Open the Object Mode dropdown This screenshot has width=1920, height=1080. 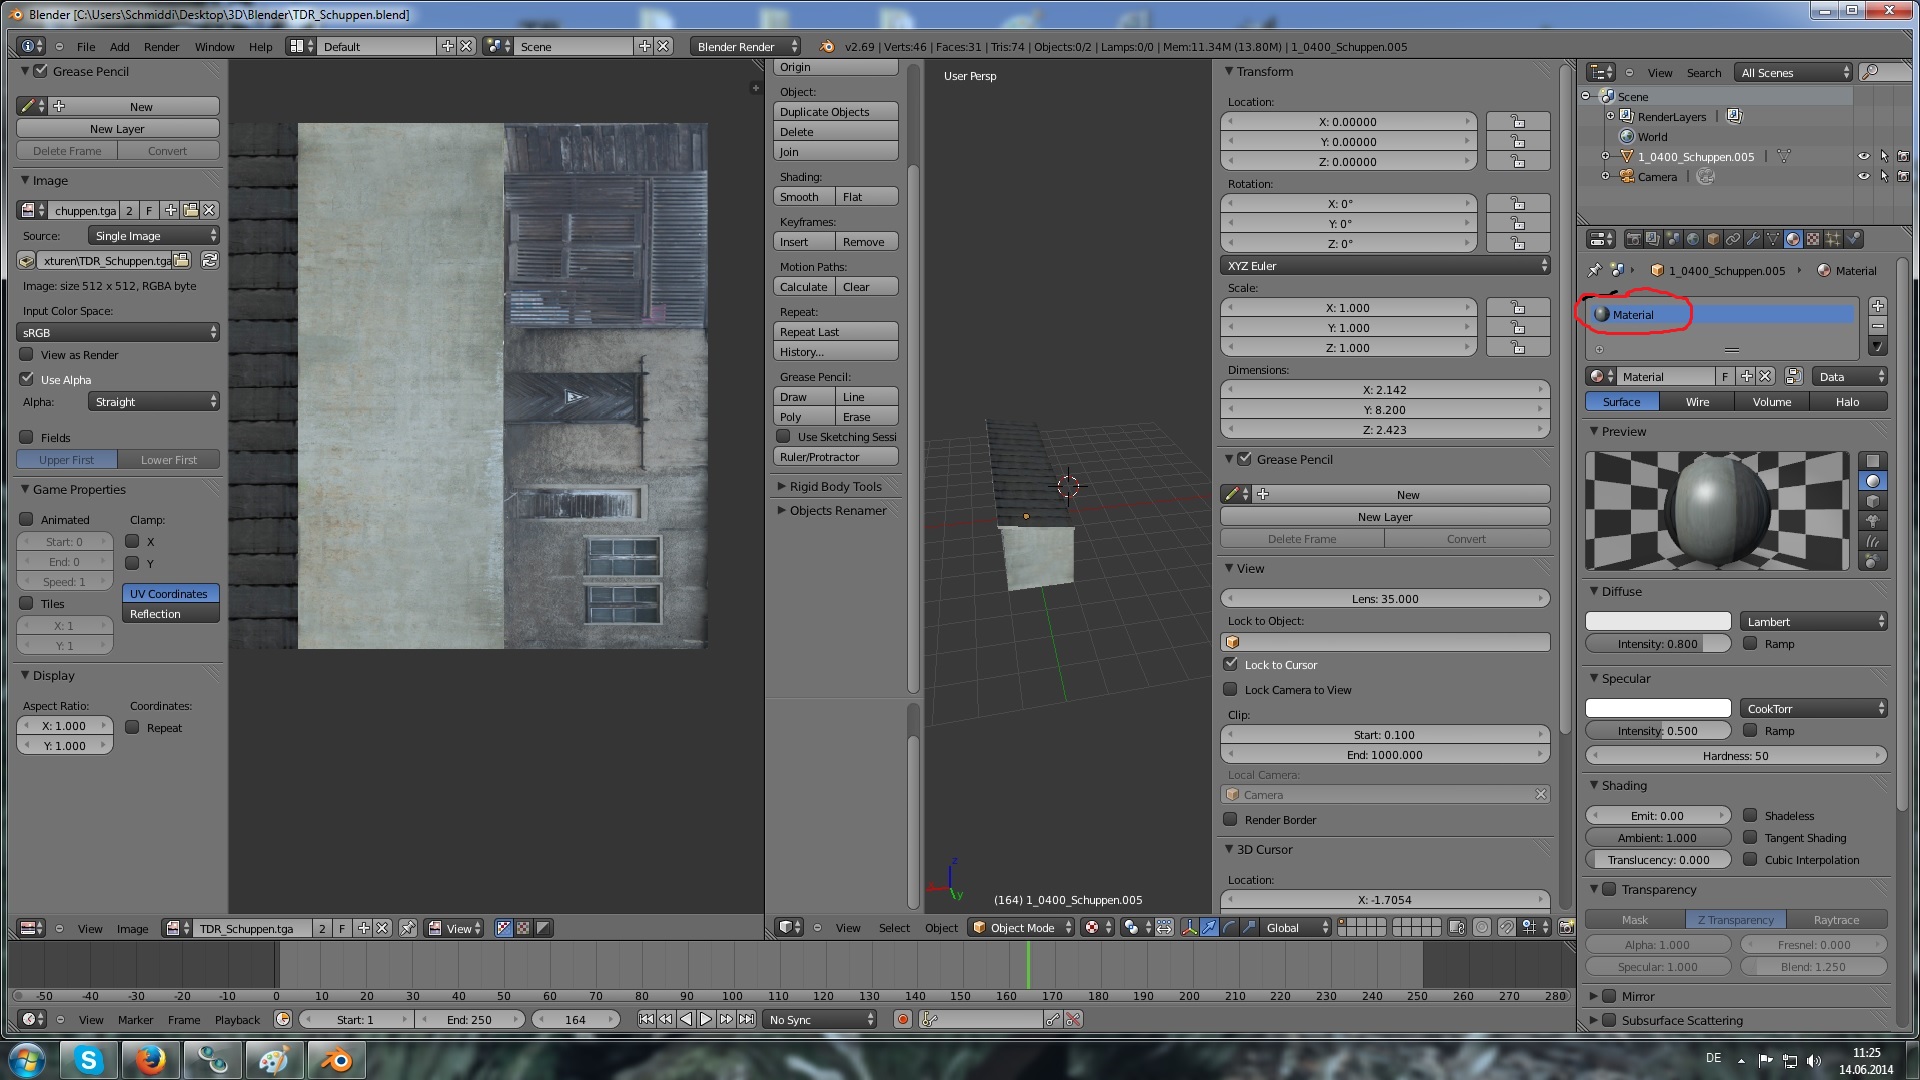point(1022,927)
